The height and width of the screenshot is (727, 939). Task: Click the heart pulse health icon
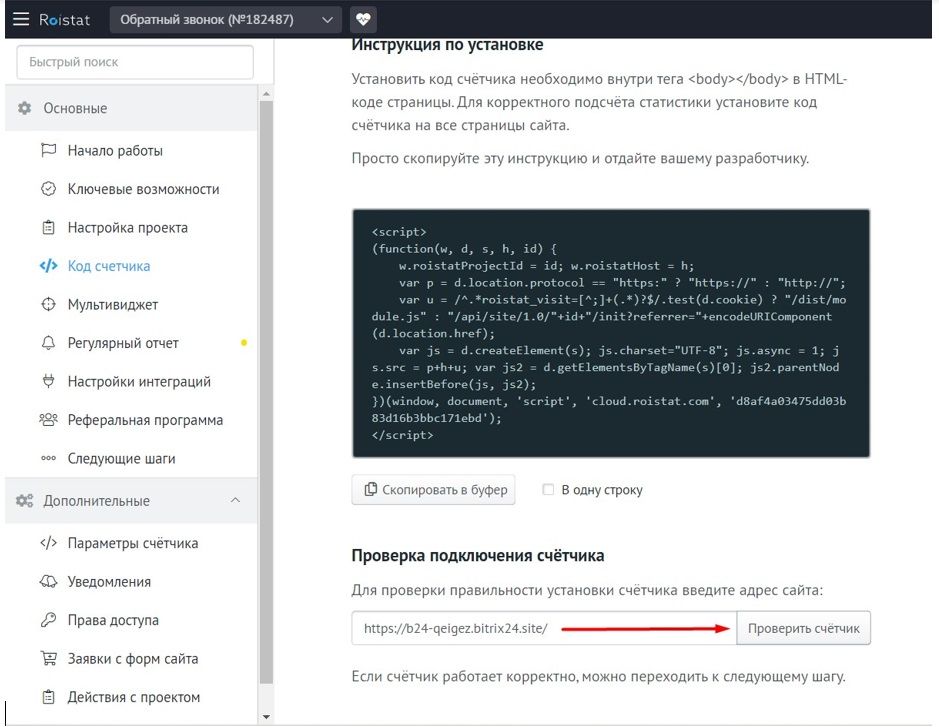click(x=363, y=19)
